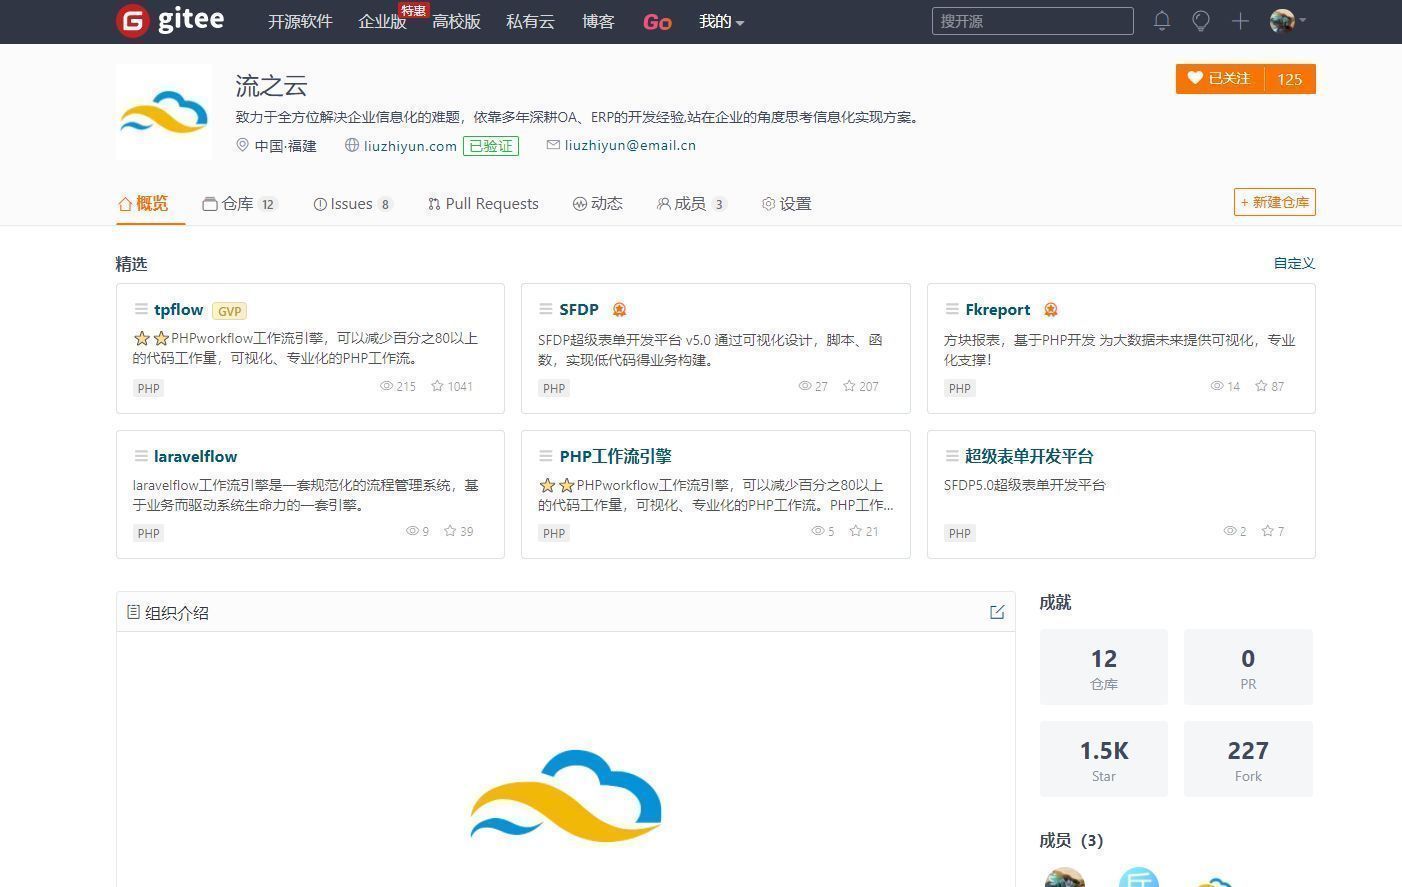Click the drag handle icon of tpflow card
The width and height of the screenshot is (1402, 887).
click(141, 309)
